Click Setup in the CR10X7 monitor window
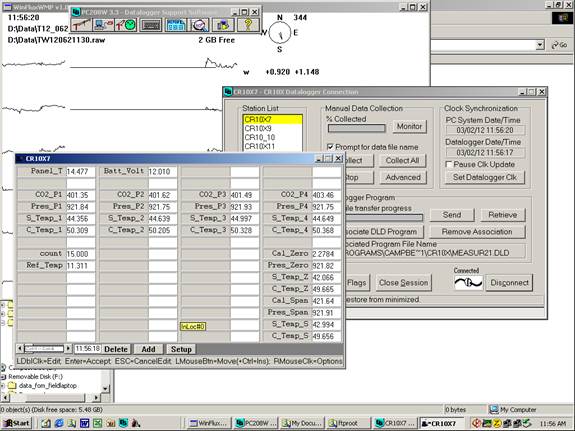Screen dimensions: 575x431 pos(181,349)
